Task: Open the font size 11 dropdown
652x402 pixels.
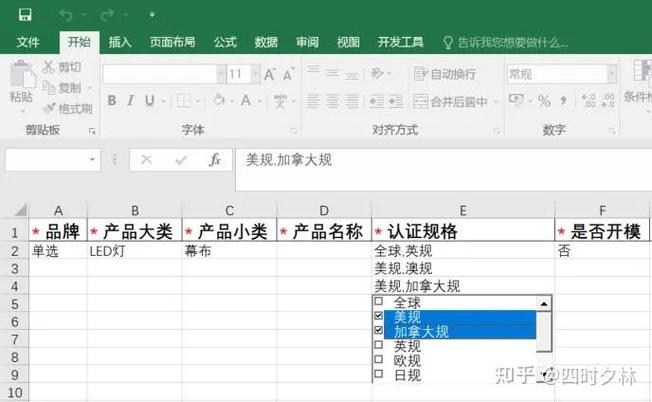Action: pyautogui.click(x=255, y=74)
